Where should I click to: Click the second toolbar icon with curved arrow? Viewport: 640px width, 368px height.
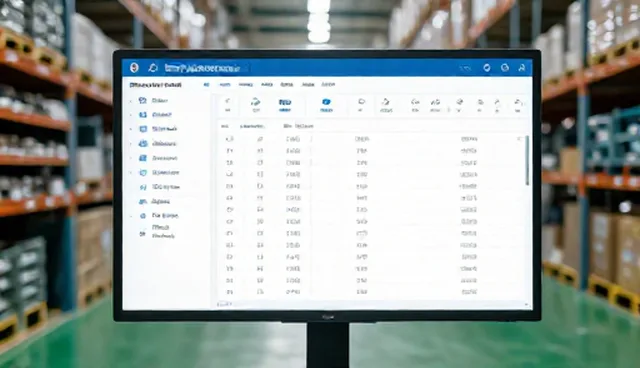pos(256,105)
